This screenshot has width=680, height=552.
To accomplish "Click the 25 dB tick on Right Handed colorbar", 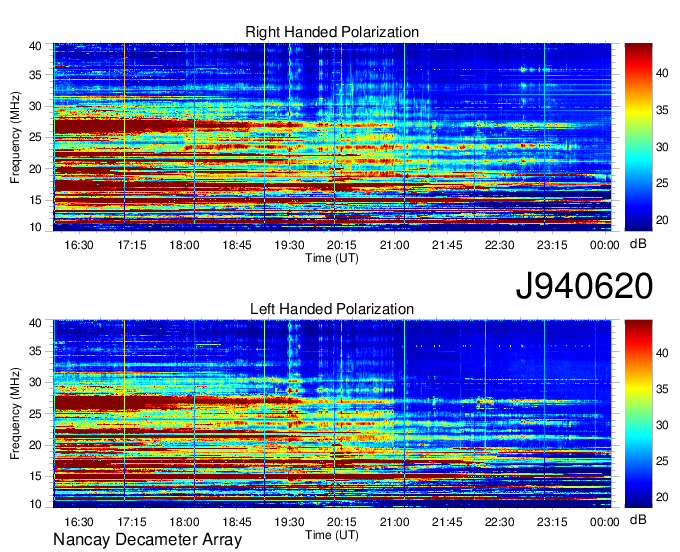I will tap(662, 183).
